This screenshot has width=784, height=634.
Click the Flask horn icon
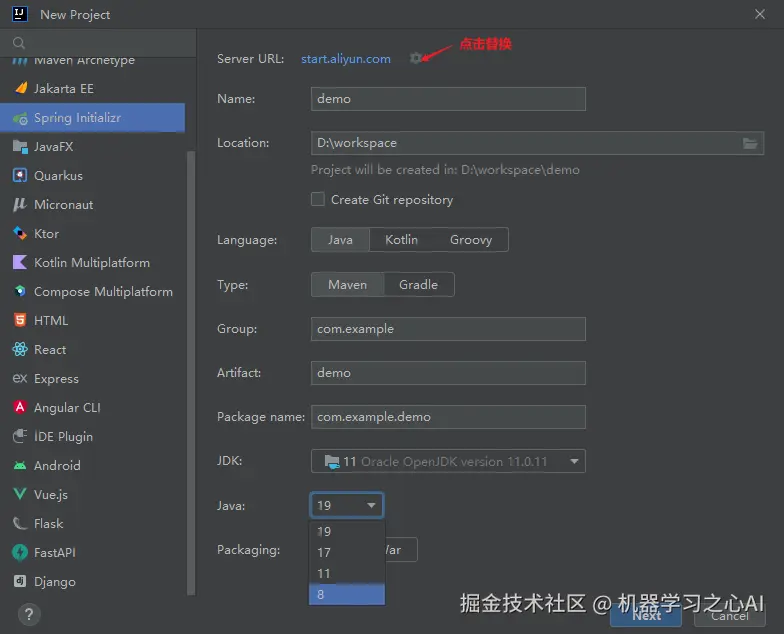(20, 524)
